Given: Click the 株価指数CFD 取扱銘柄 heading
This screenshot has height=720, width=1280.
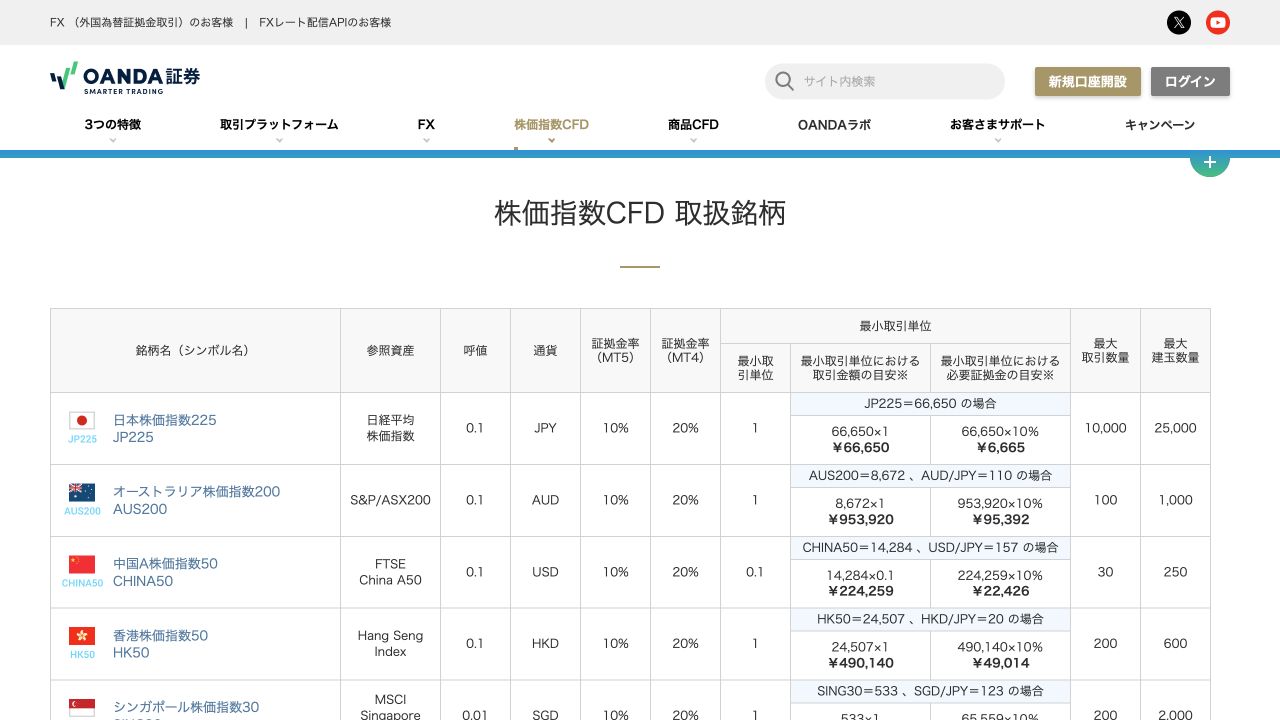Looking at the screenshot, I should [640, 213].
